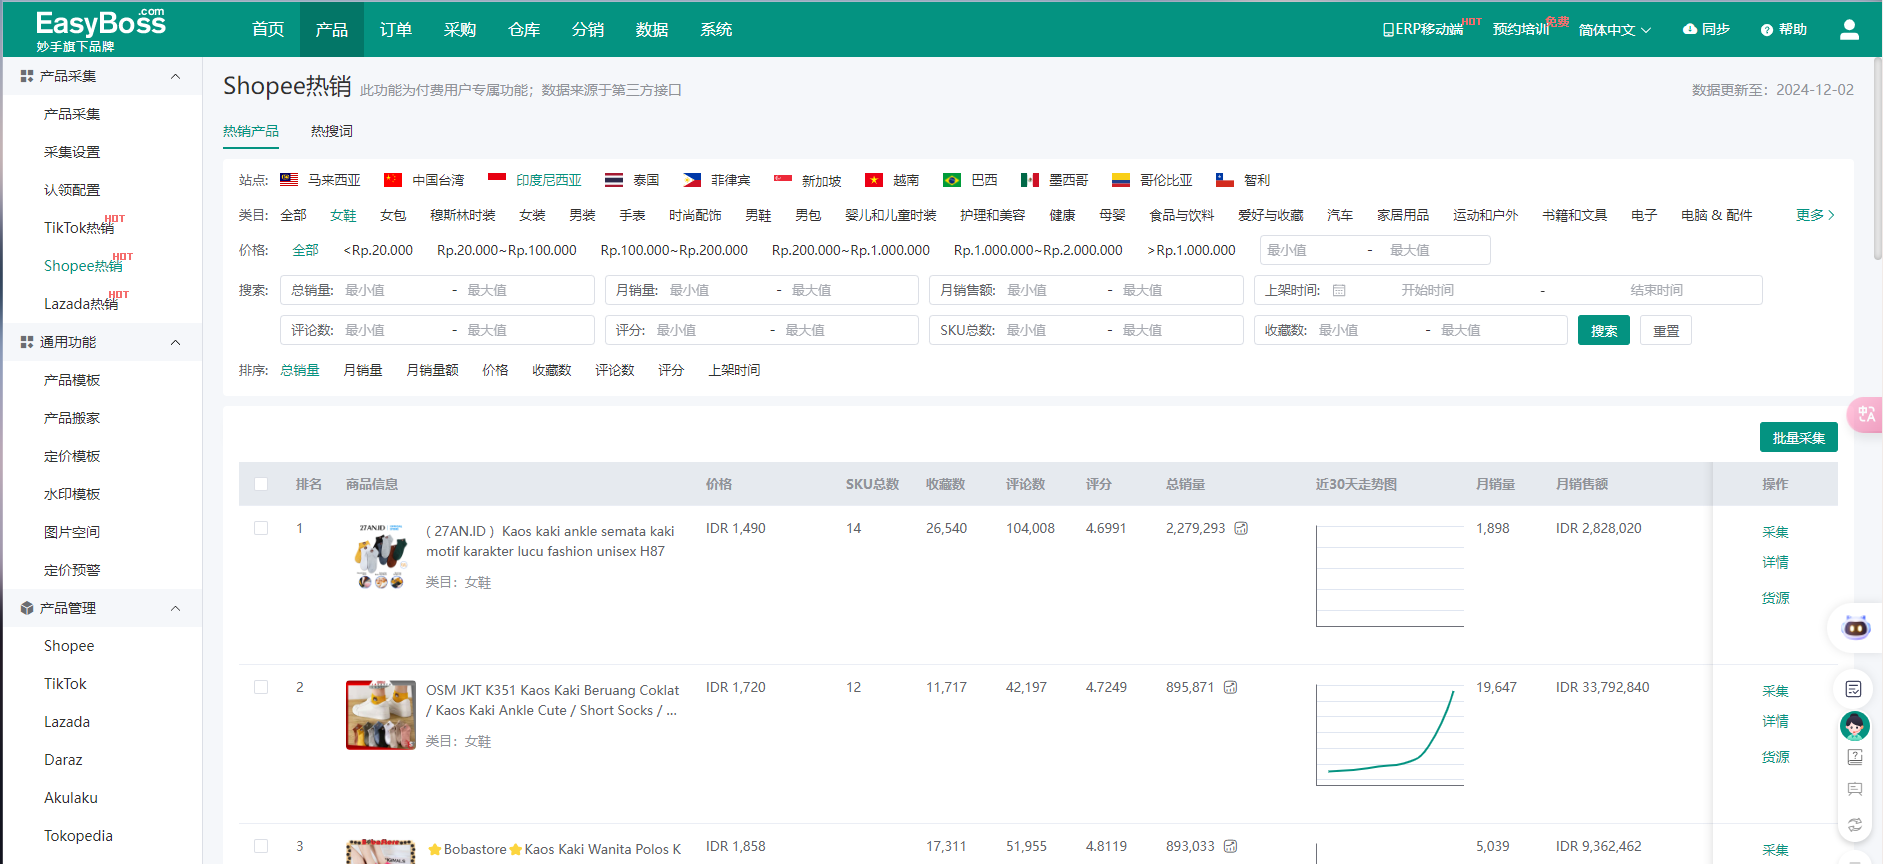Select the Taiwan China flag icon
Image resolution: width=1883 pixels, height=864 pixels.
[x=393, y=180]
